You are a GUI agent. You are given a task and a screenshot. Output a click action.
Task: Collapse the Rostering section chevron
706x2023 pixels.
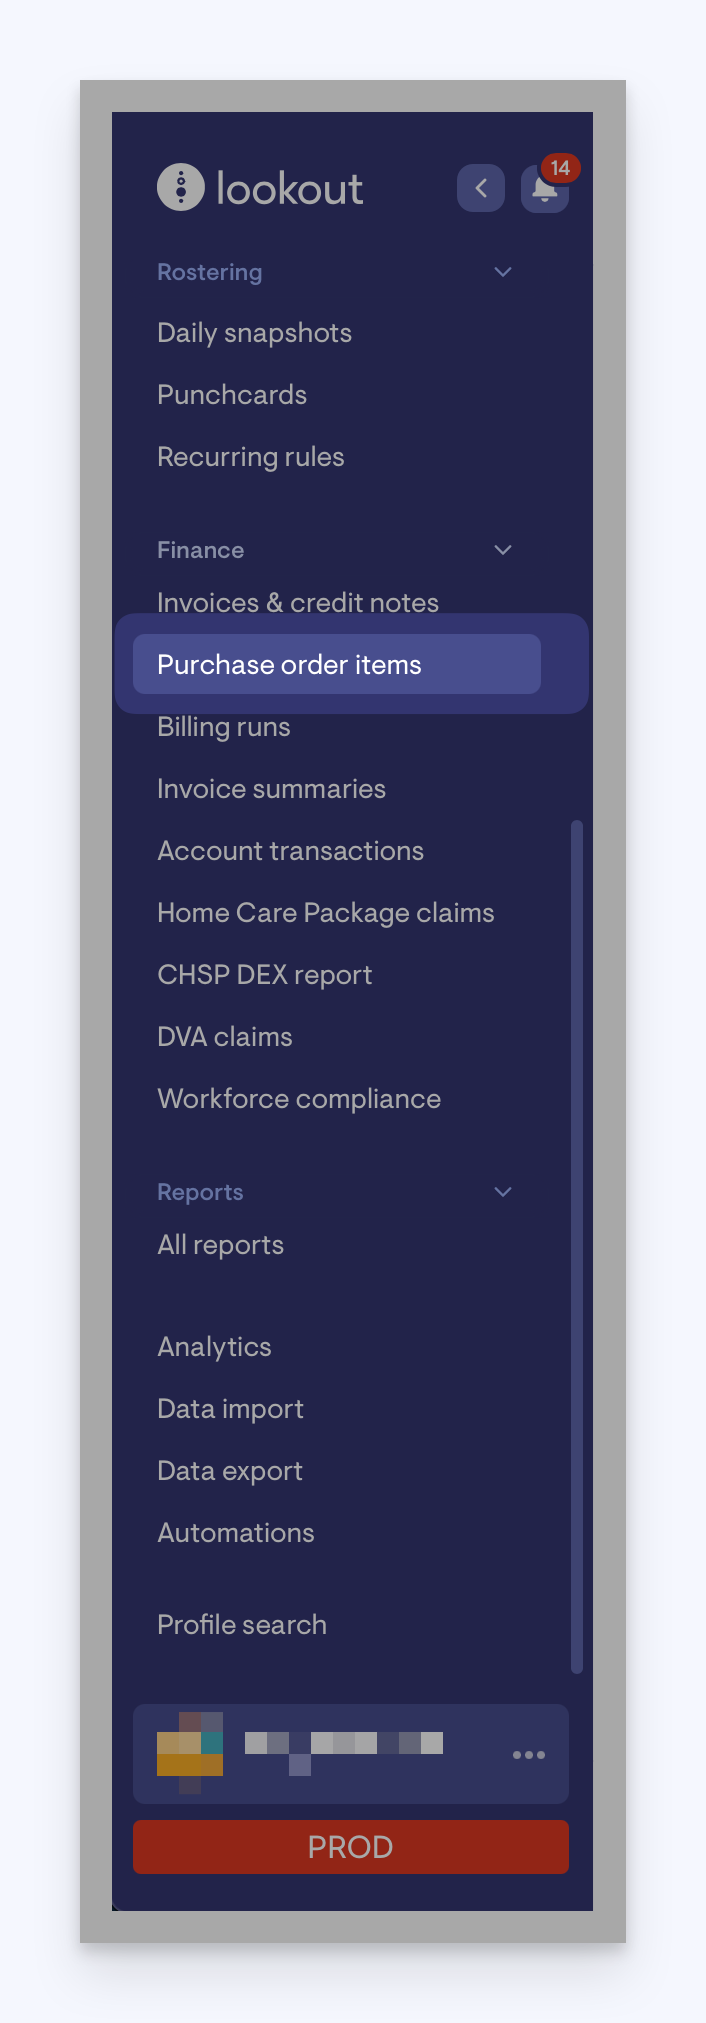point(503,272)
